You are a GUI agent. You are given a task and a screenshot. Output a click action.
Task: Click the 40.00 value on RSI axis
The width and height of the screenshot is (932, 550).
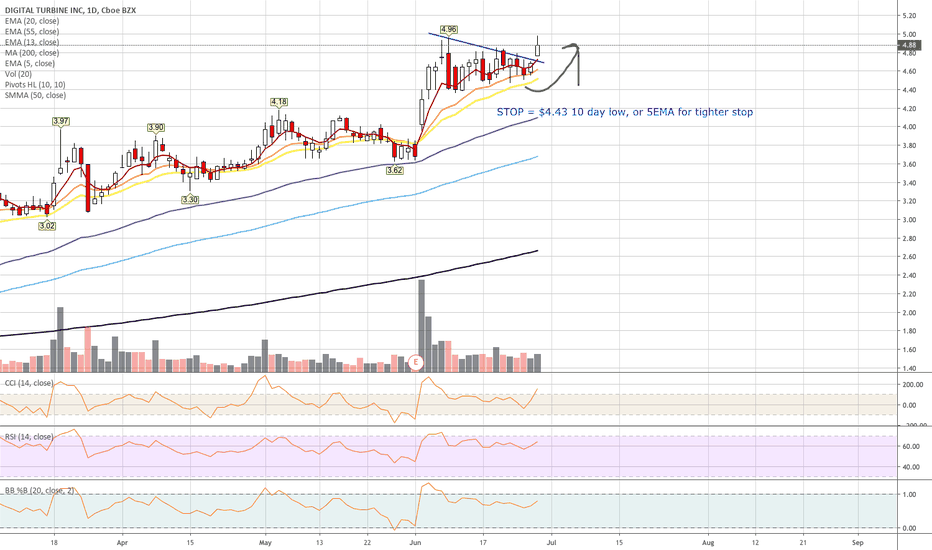(911, 467)
